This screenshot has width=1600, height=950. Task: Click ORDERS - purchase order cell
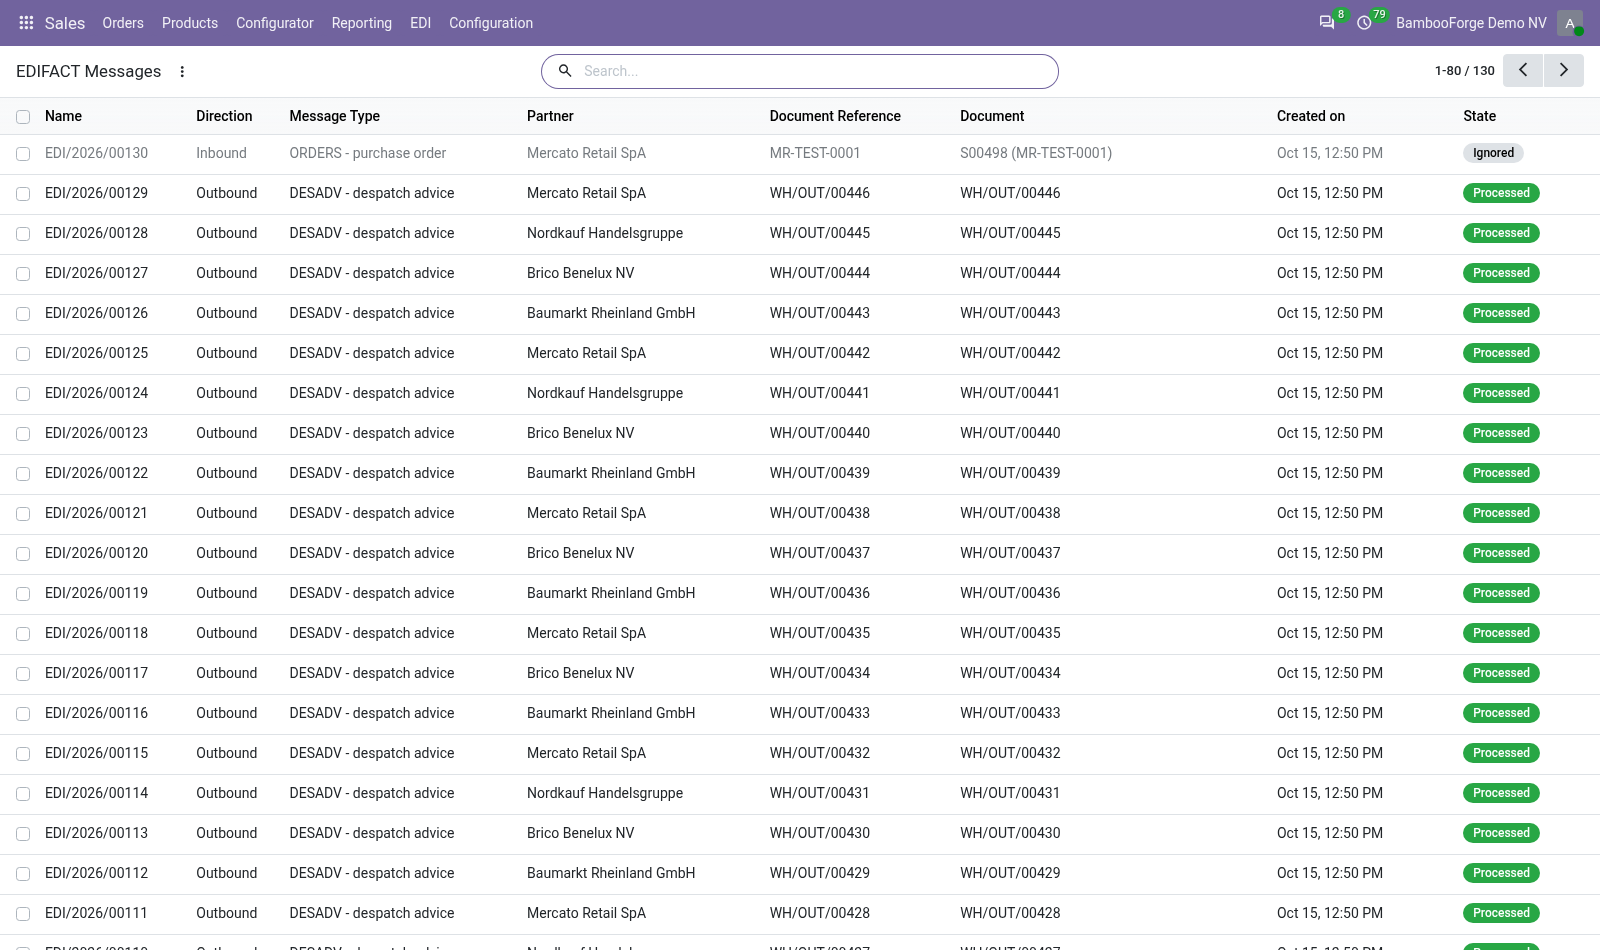point(368,153)
